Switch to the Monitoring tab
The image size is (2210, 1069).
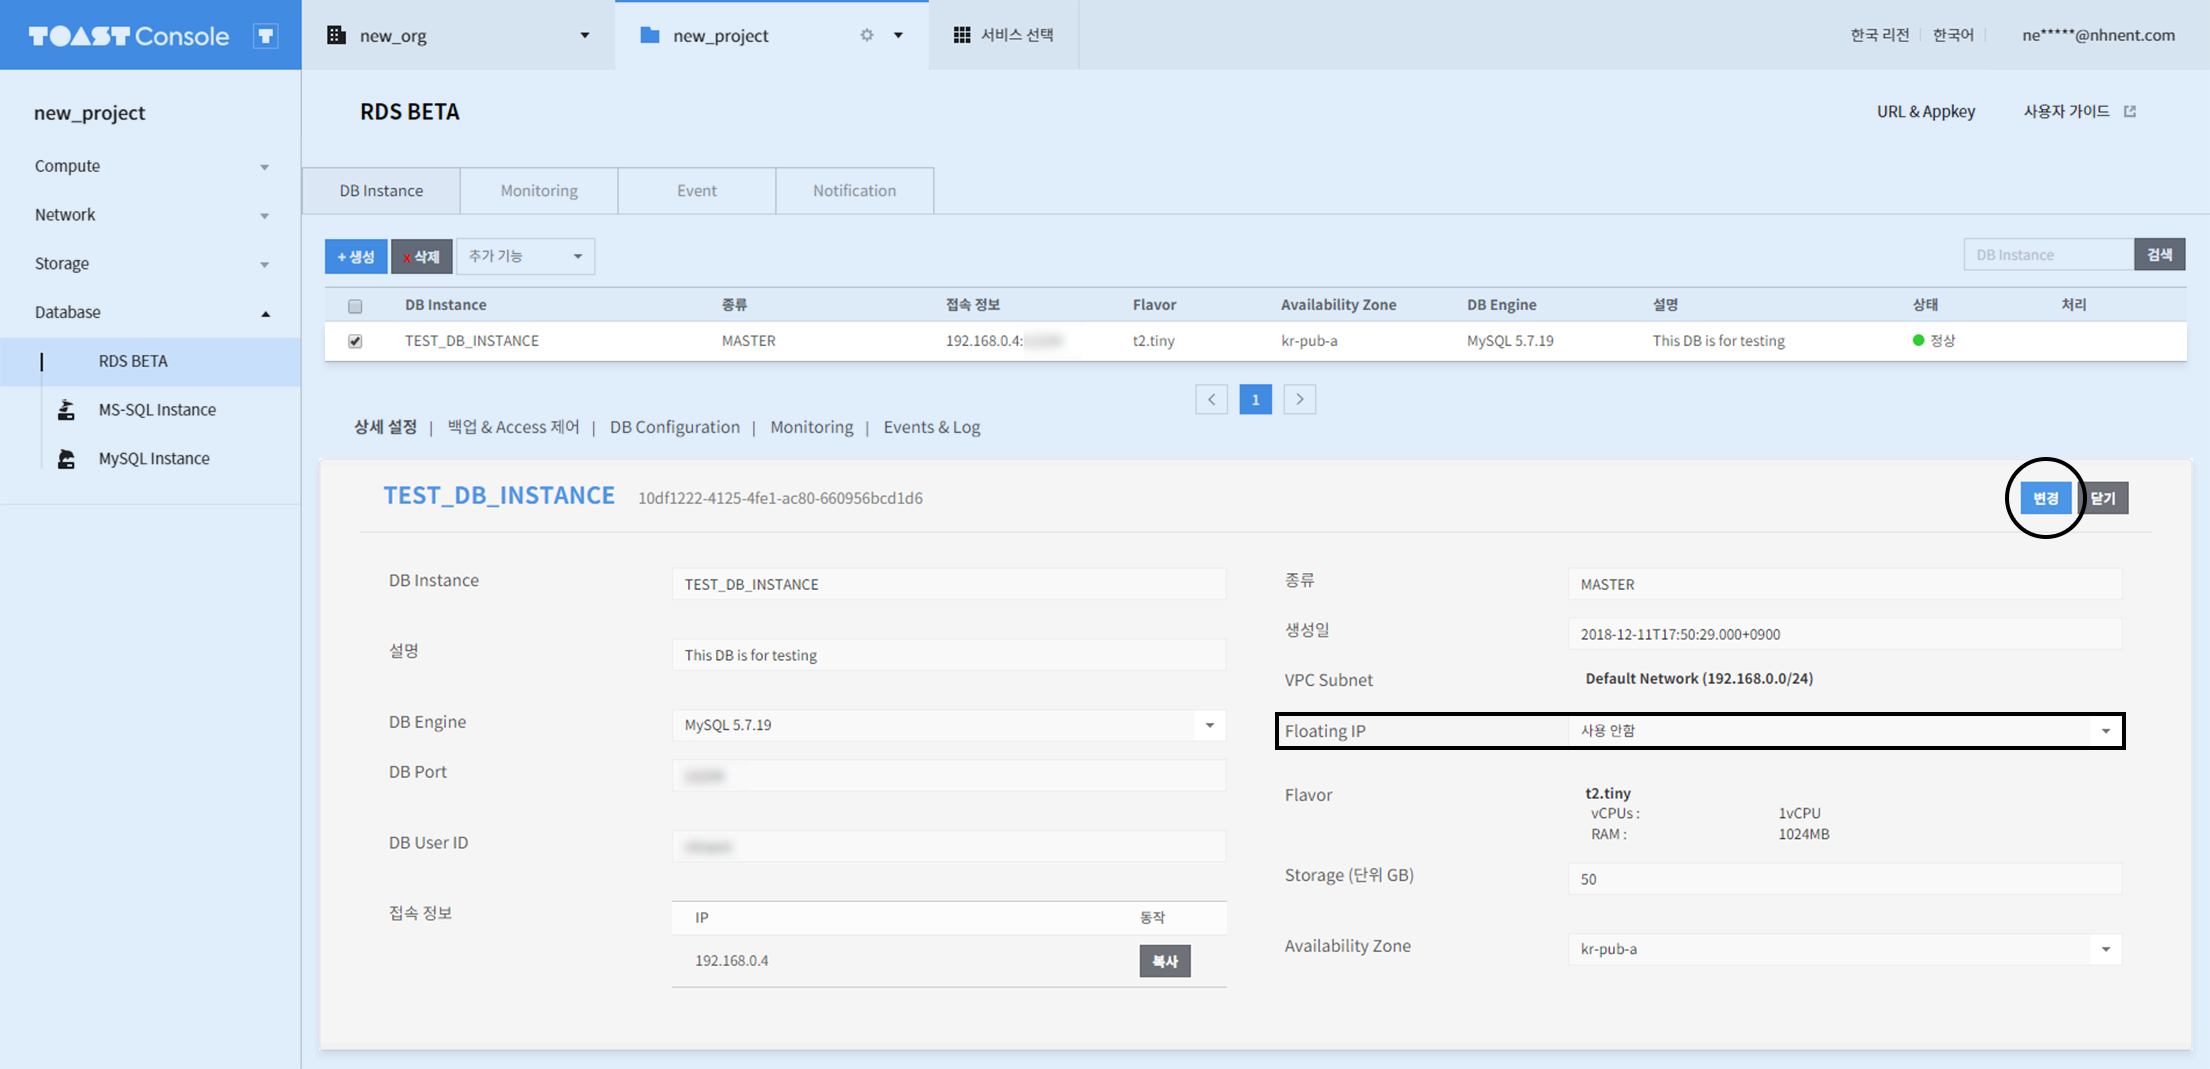coord(539,191)
